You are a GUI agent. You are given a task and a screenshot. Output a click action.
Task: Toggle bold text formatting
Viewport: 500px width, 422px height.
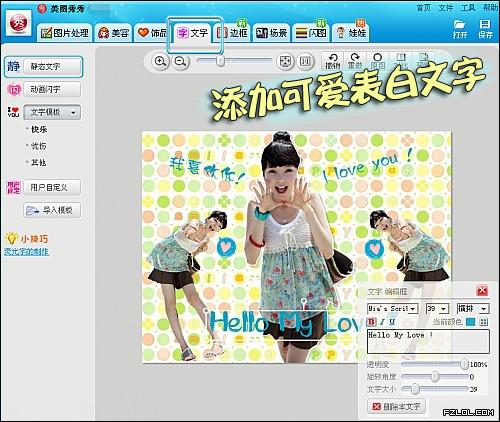point(371,322)
